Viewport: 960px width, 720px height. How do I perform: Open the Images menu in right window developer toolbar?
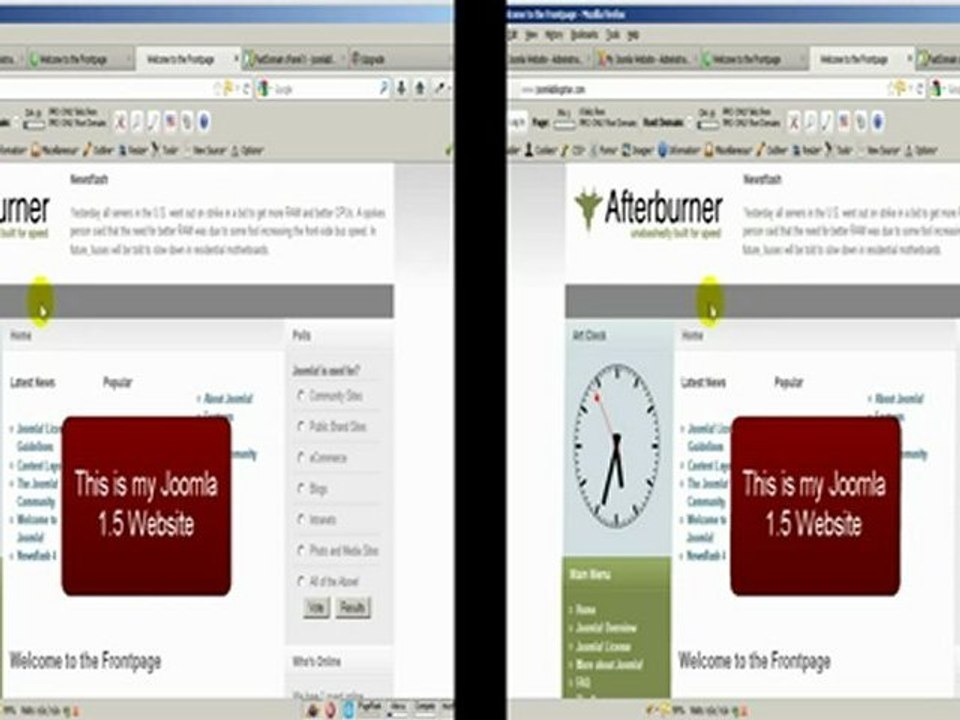click(638, 150)
